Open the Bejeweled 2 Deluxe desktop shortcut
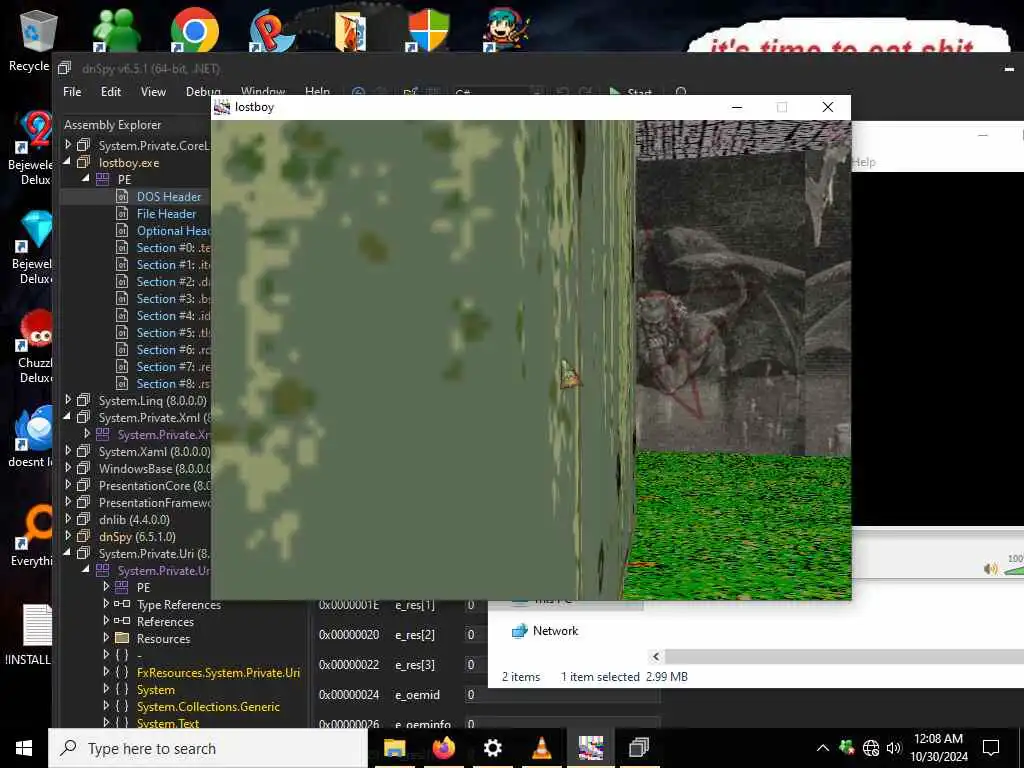Viewport: 1024px width, 768px height. pyautogui.click(x=34, y=149)
